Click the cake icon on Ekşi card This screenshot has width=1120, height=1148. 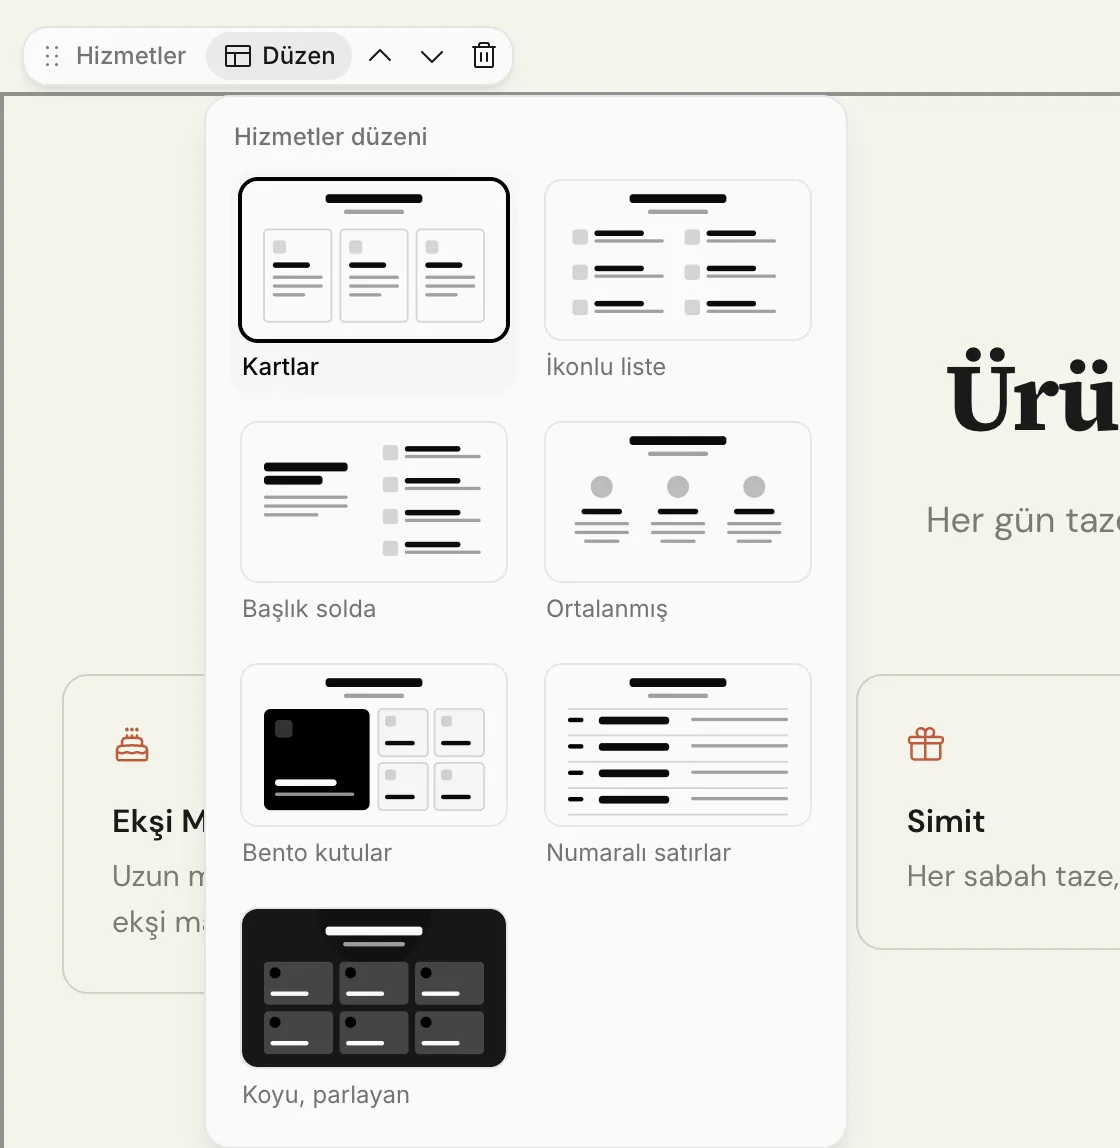click(x=132, y=745)
